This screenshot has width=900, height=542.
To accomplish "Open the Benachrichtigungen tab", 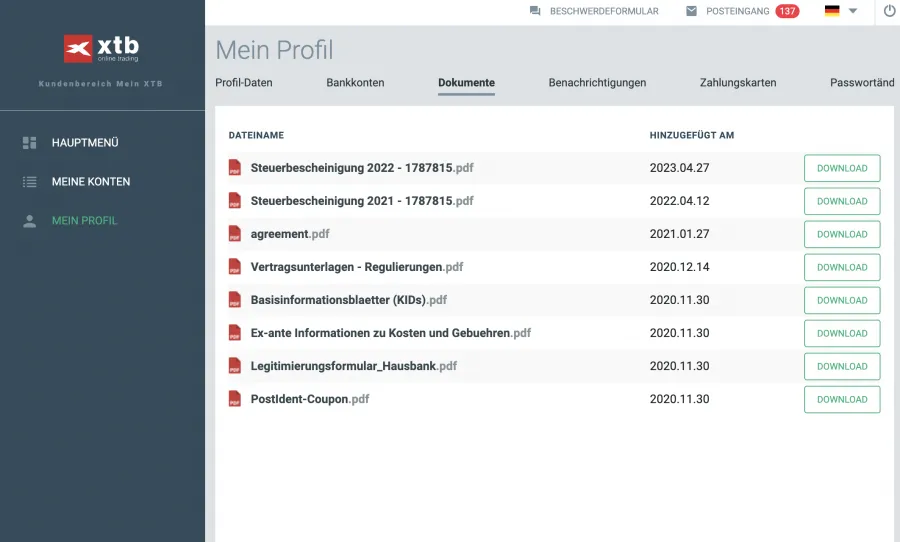I will tap(597, 83).
